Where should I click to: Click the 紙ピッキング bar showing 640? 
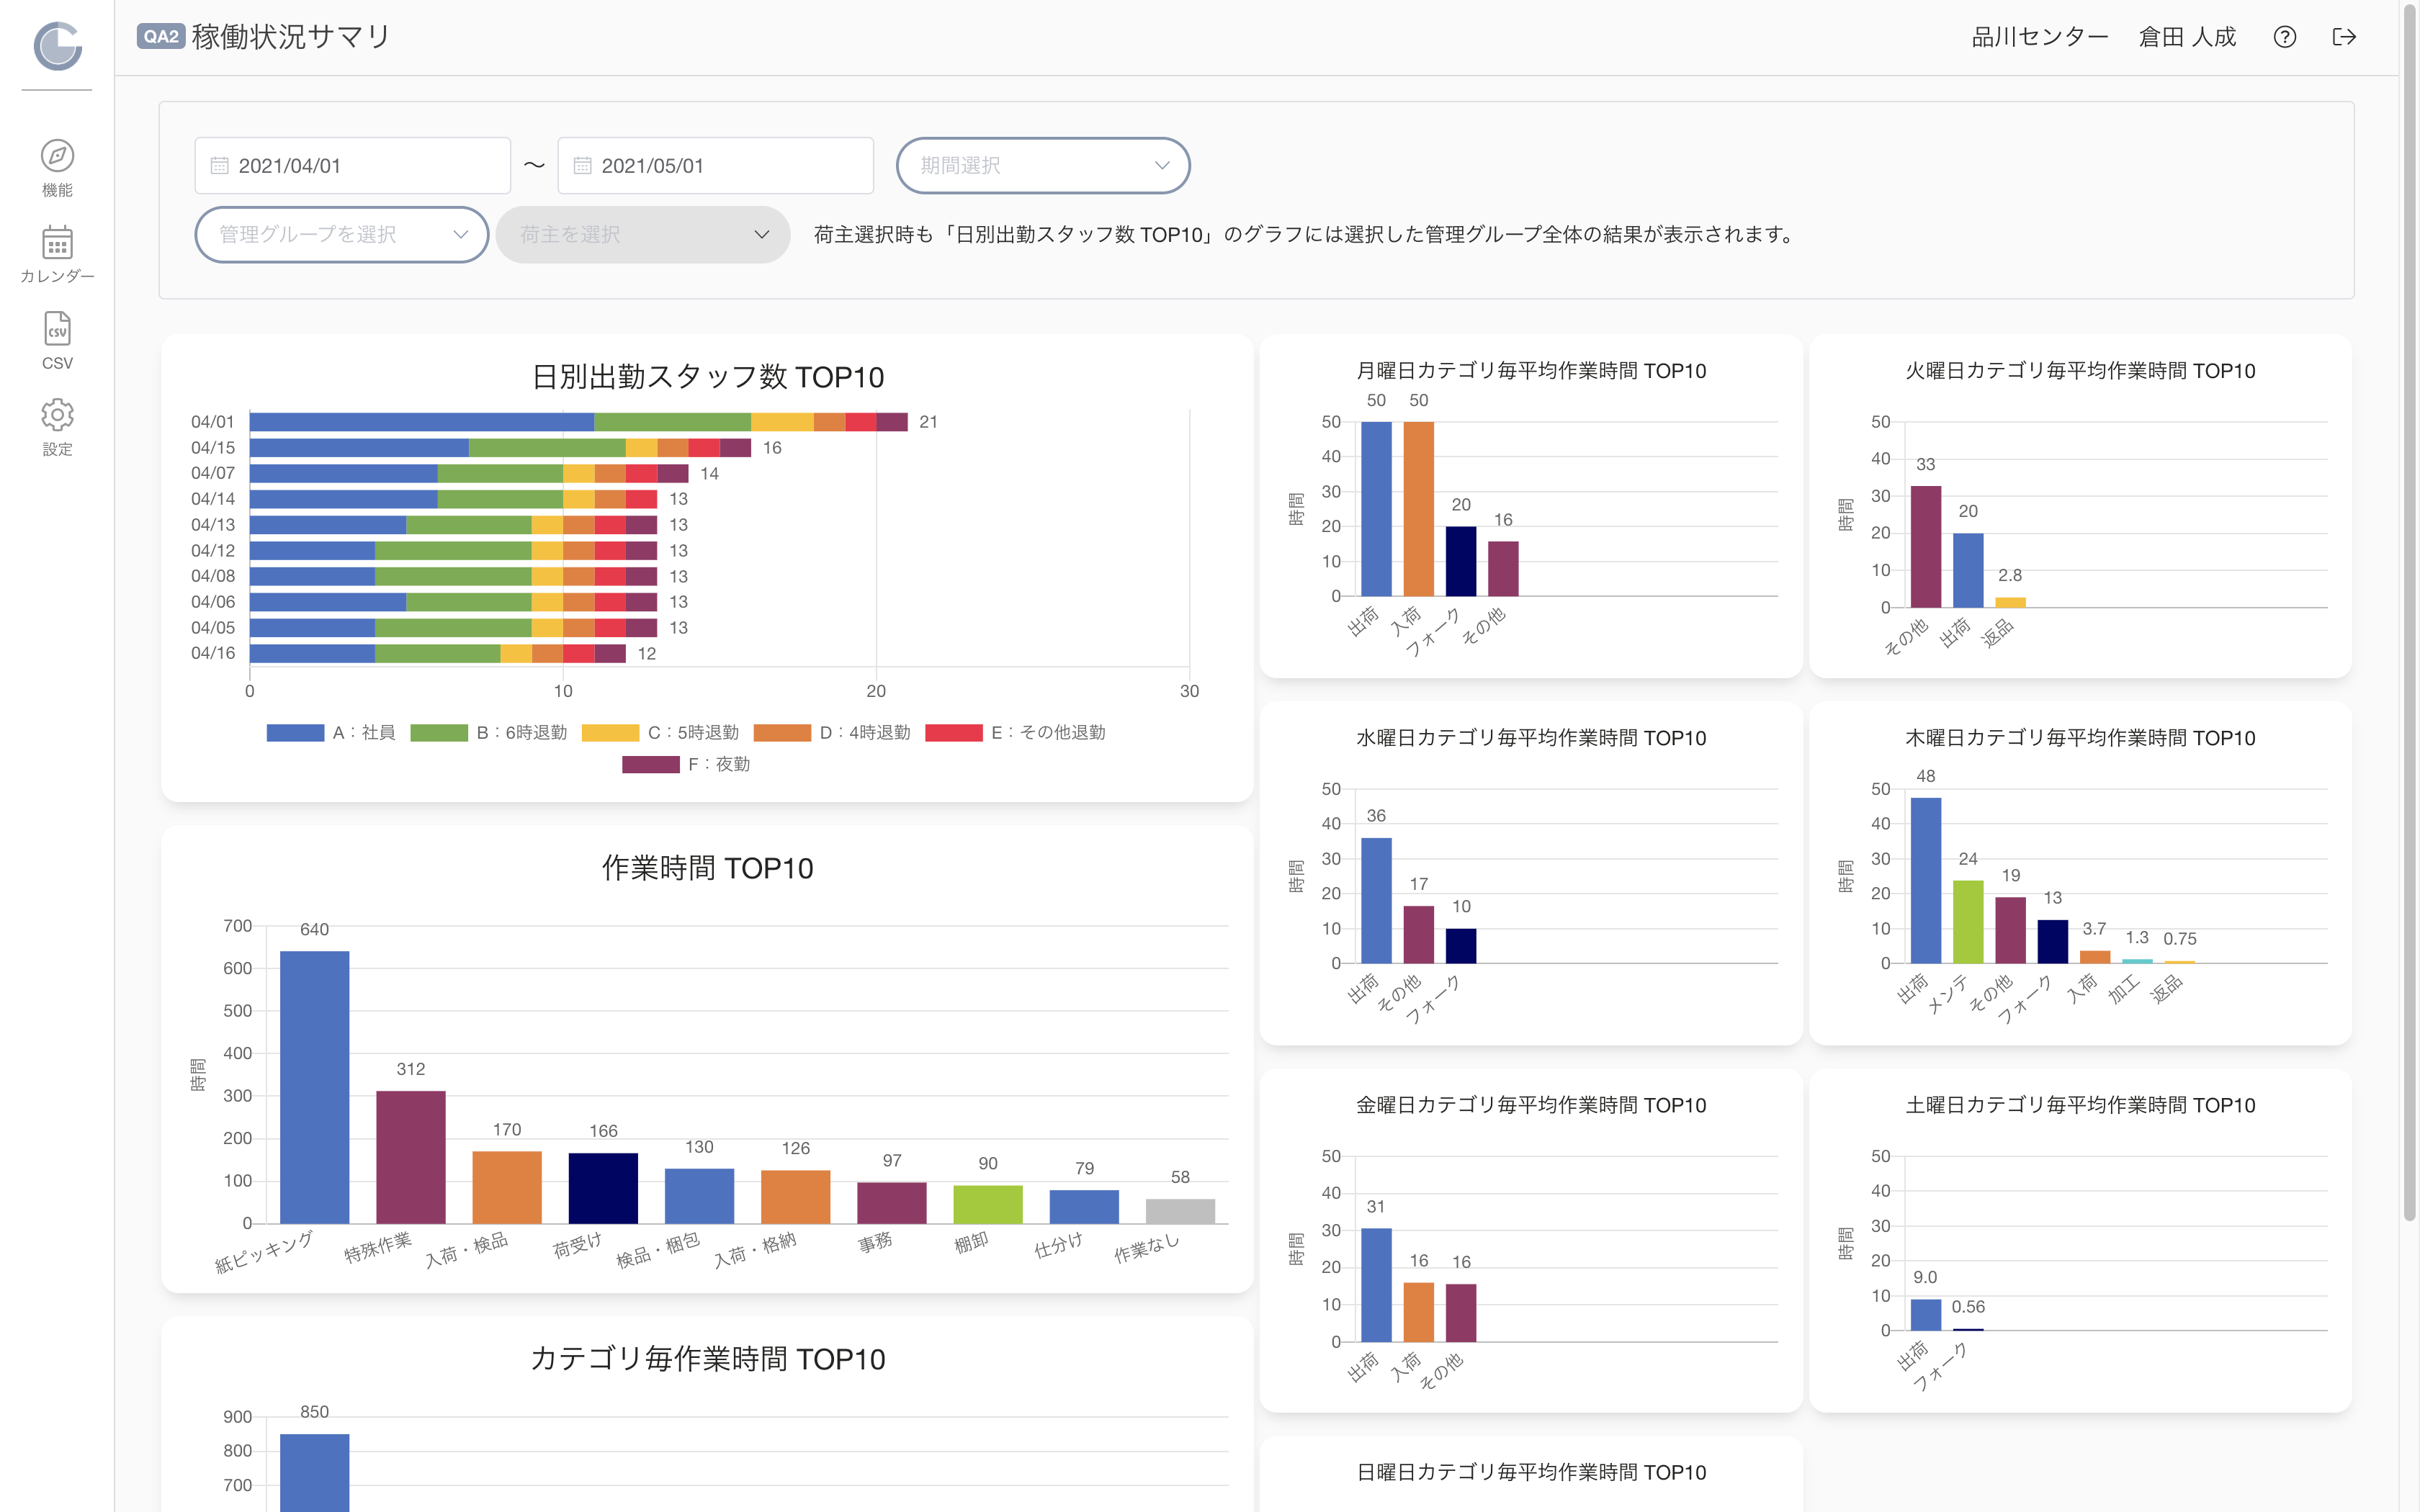pos(314,1087)
